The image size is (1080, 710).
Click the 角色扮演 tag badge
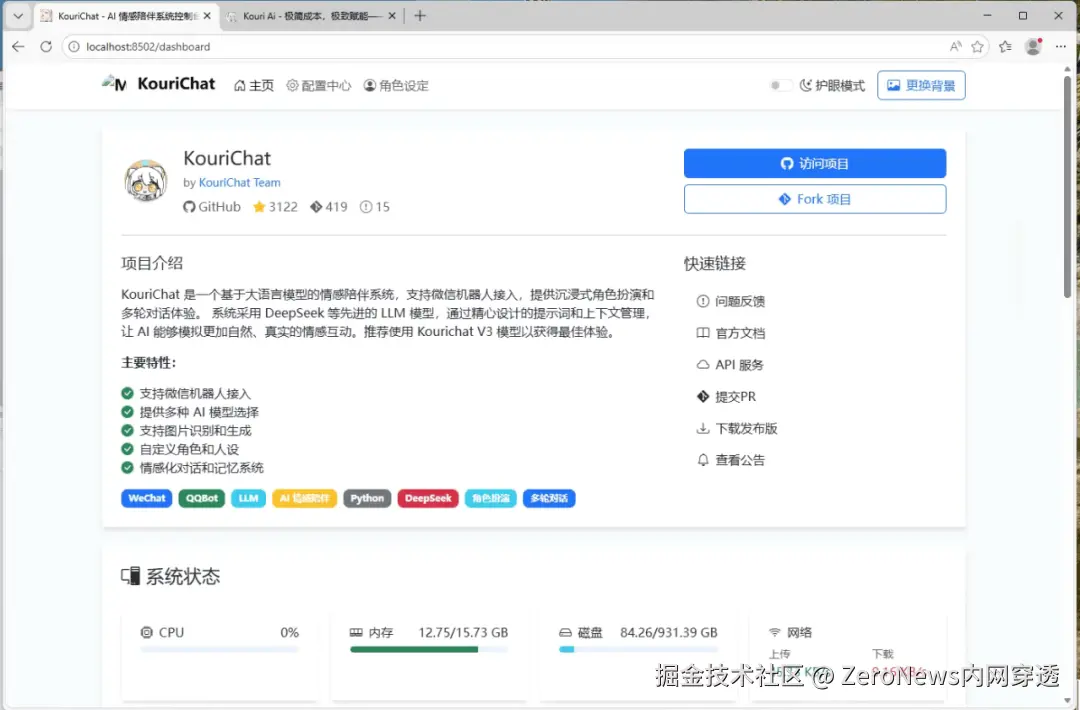tap(490, 498)
